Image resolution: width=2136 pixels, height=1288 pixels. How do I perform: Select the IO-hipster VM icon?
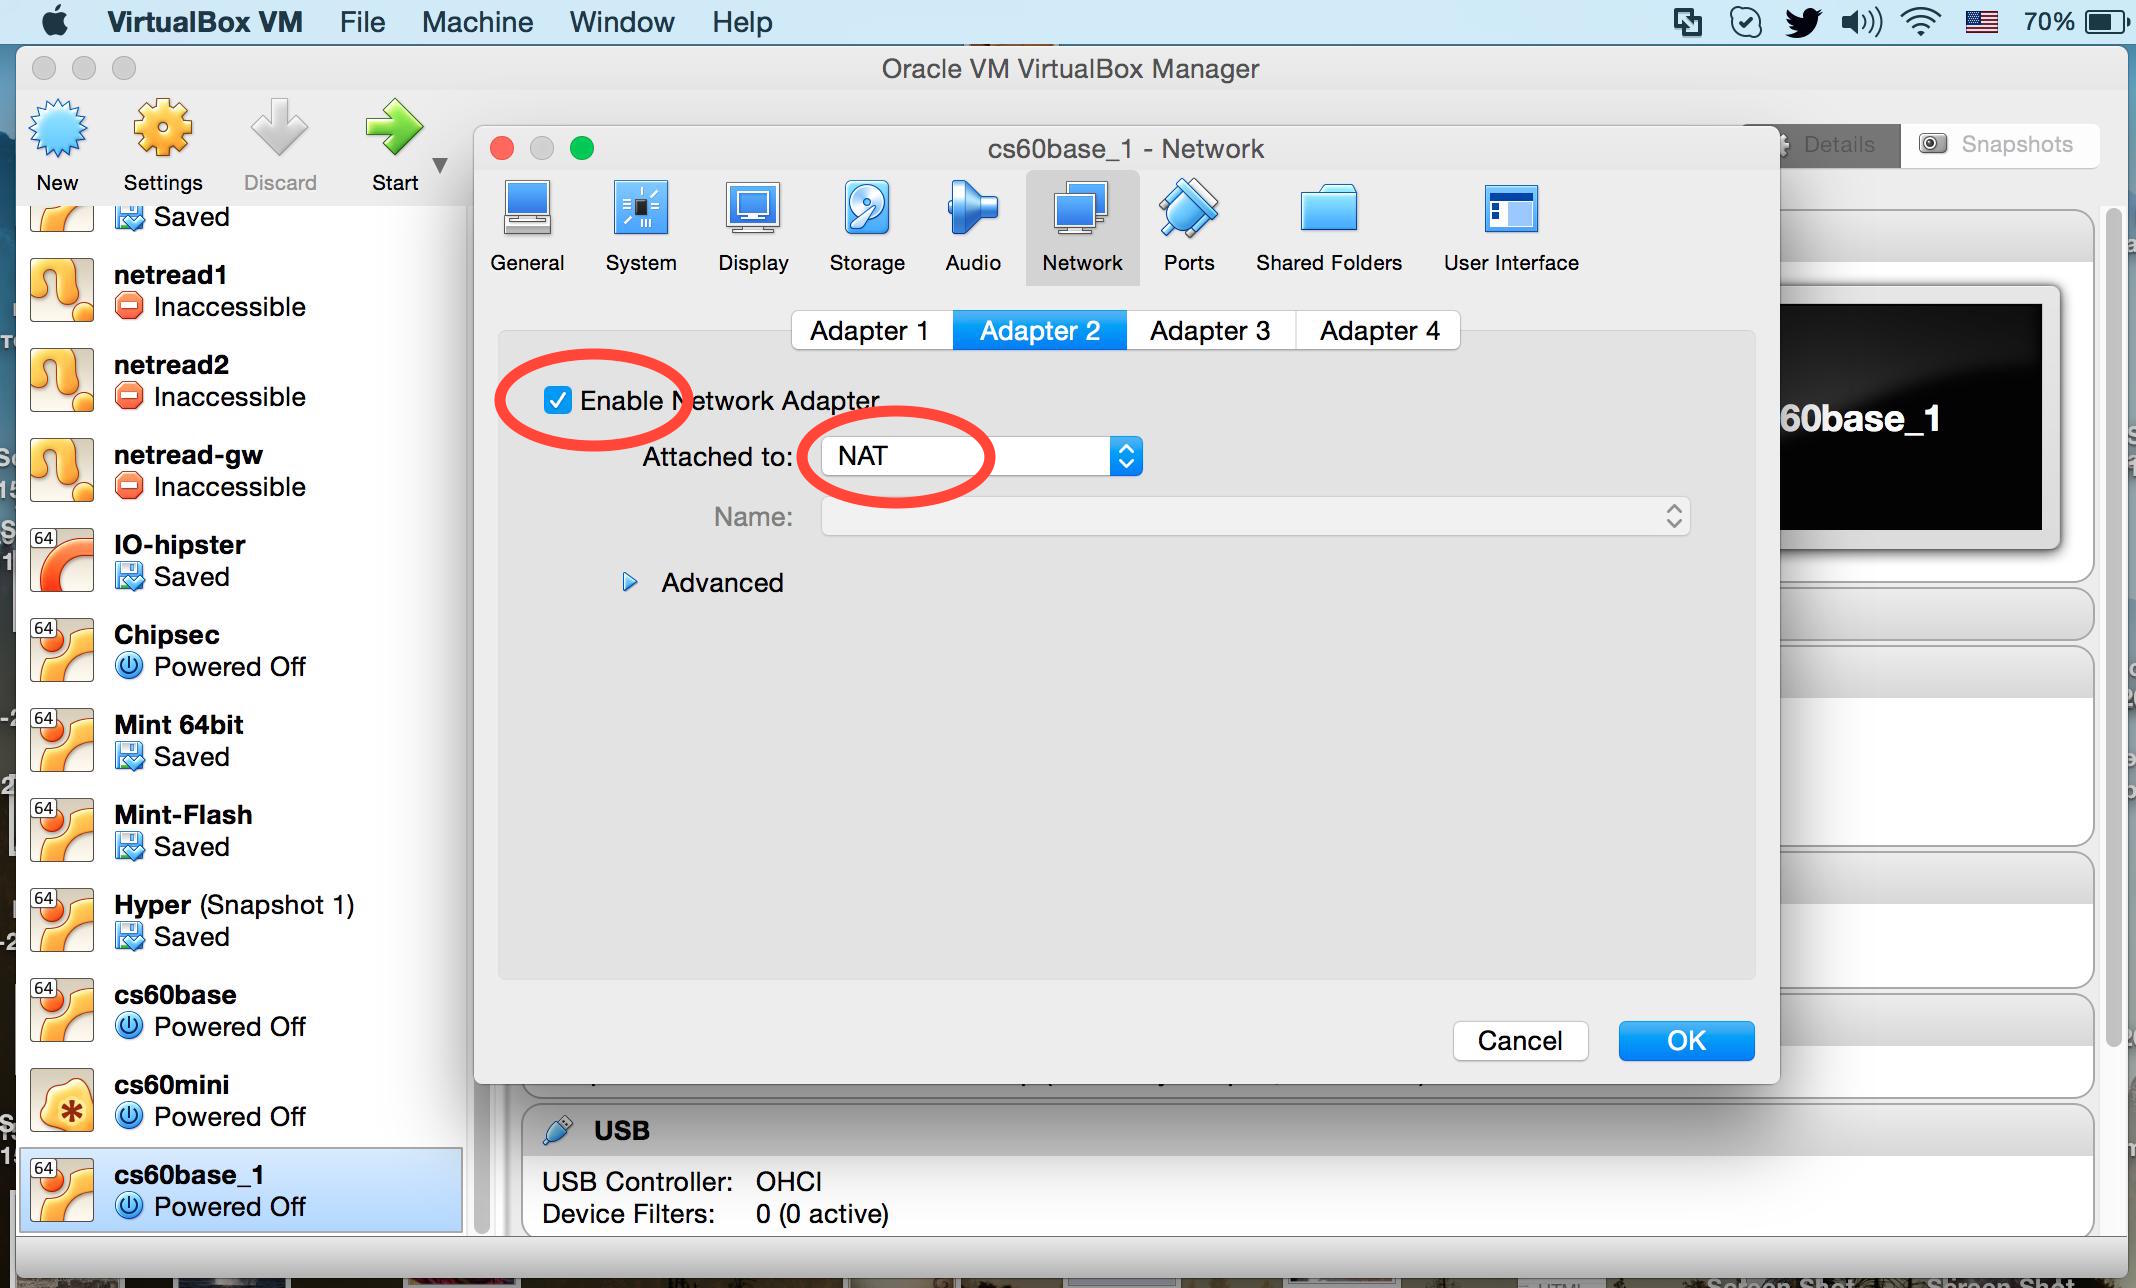[62, 560]
